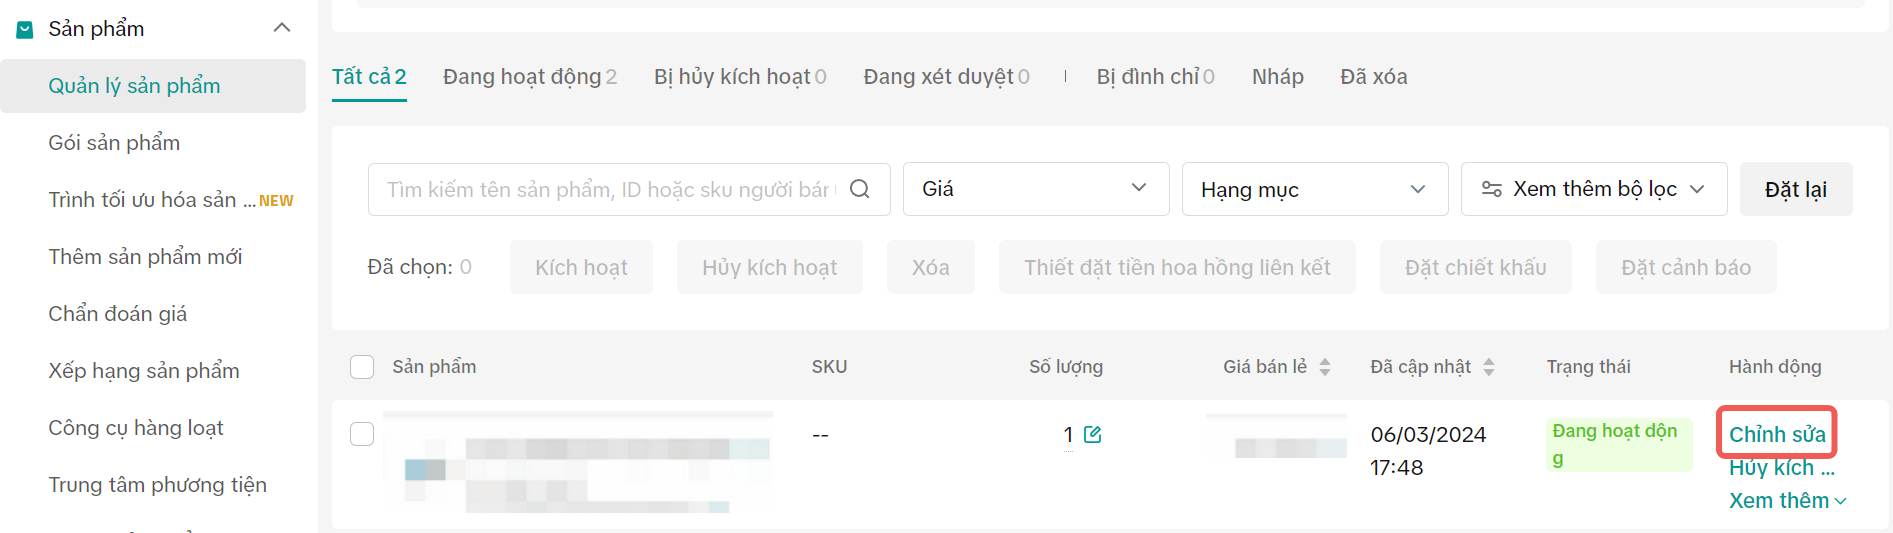This screenshot has height=533, width=1893.
Task: Sort by Giá bán lẻ arrows
Action: (1325, 367)
